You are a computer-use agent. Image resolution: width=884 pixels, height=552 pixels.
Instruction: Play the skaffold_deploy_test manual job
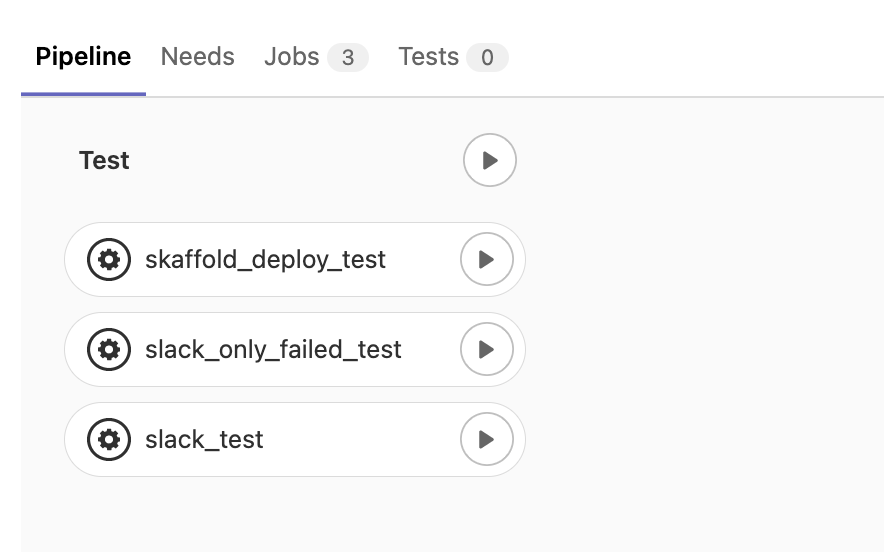click(487, 259)
